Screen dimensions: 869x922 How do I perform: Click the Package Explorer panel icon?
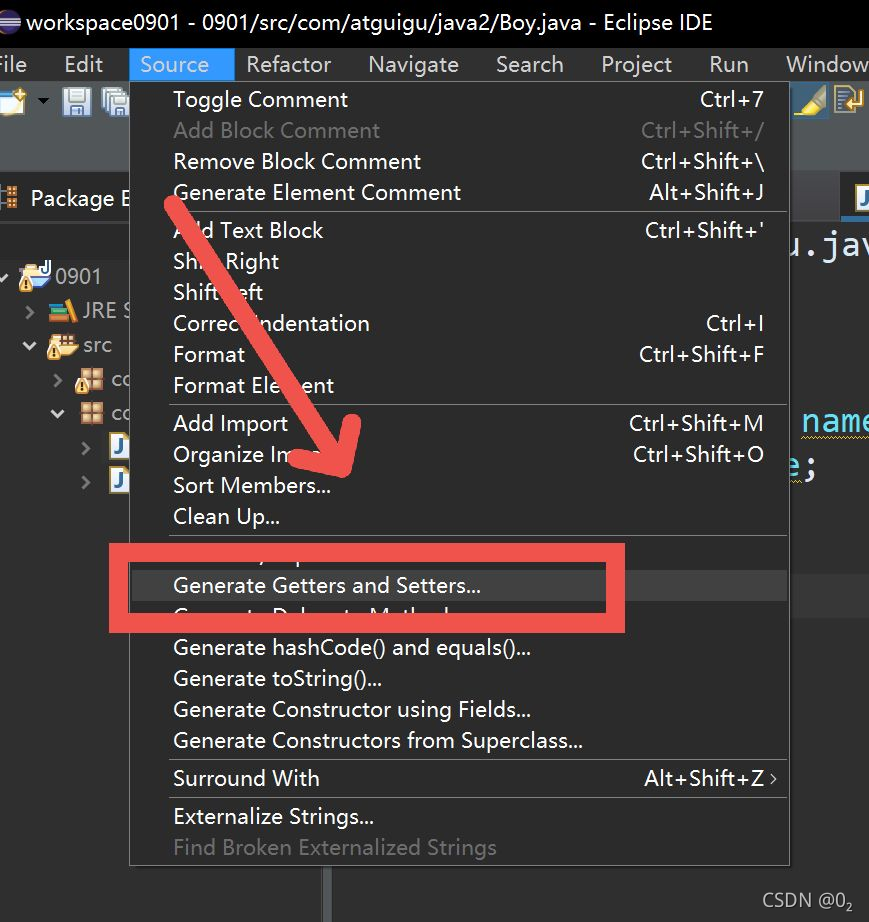coord(10,197)
